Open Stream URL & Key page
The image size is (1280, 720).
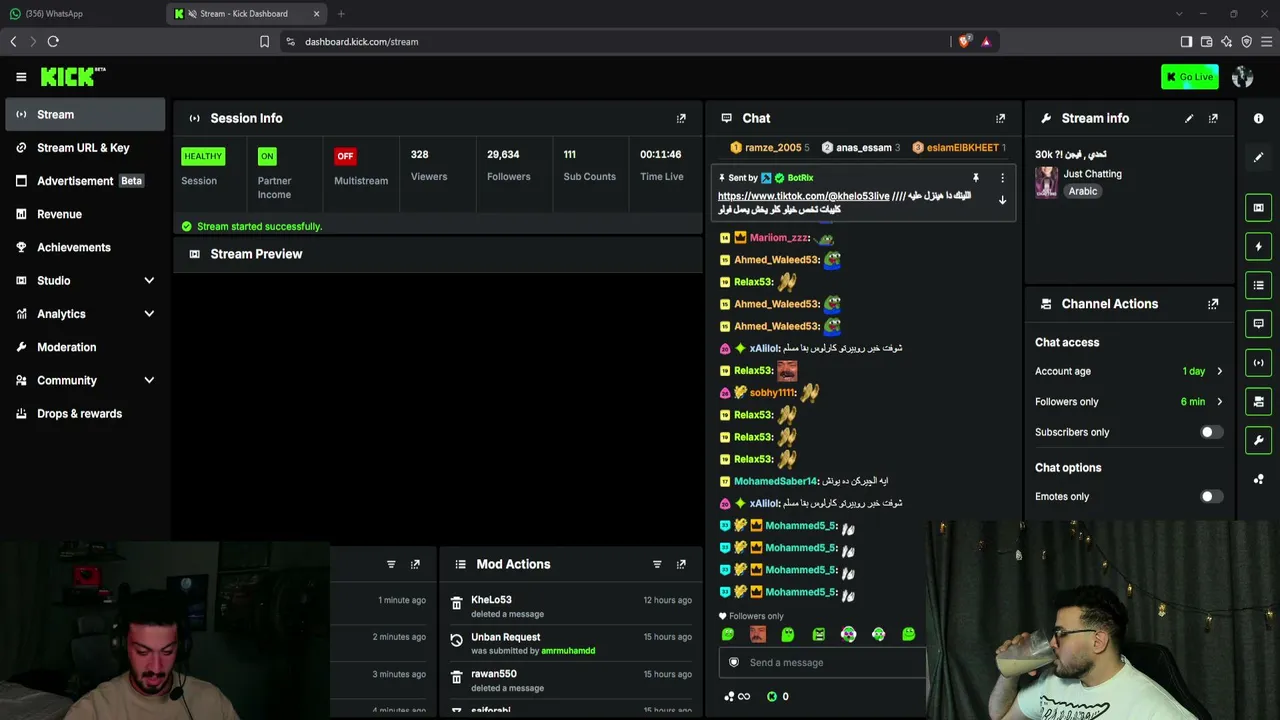click(85, 148)
